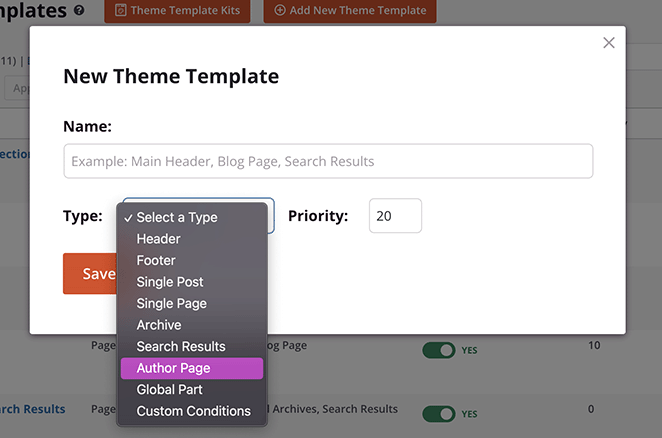Click the template Name input field

[x=328, y=161]
